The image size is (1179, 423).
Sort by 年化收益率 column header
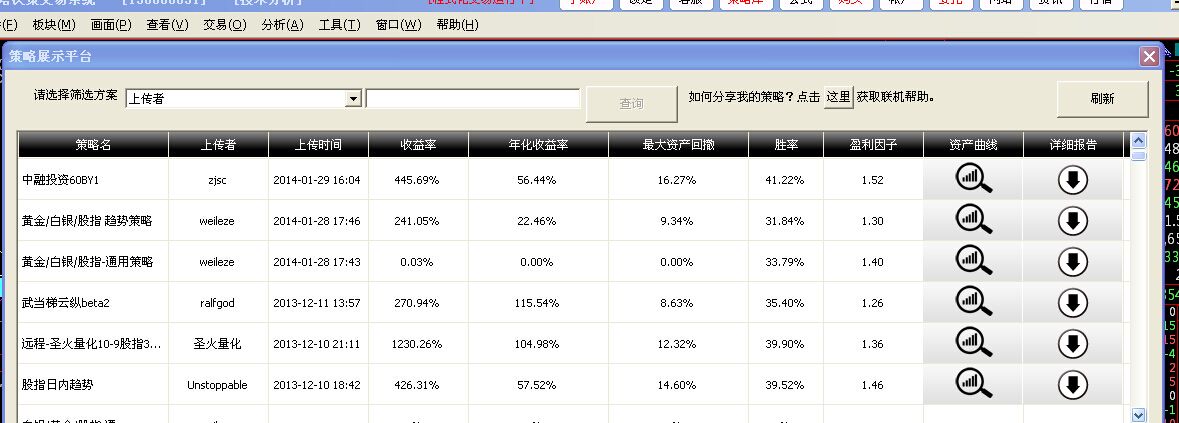[x=537, y=145]
